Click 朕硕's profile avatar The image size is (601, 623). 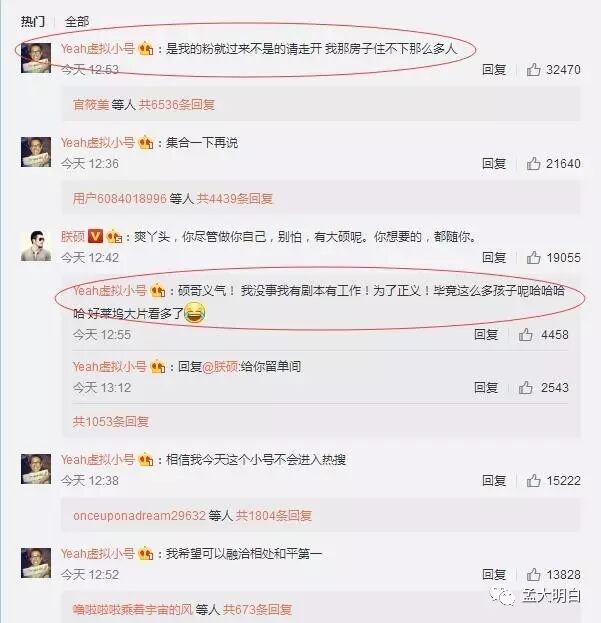(36, 246)
